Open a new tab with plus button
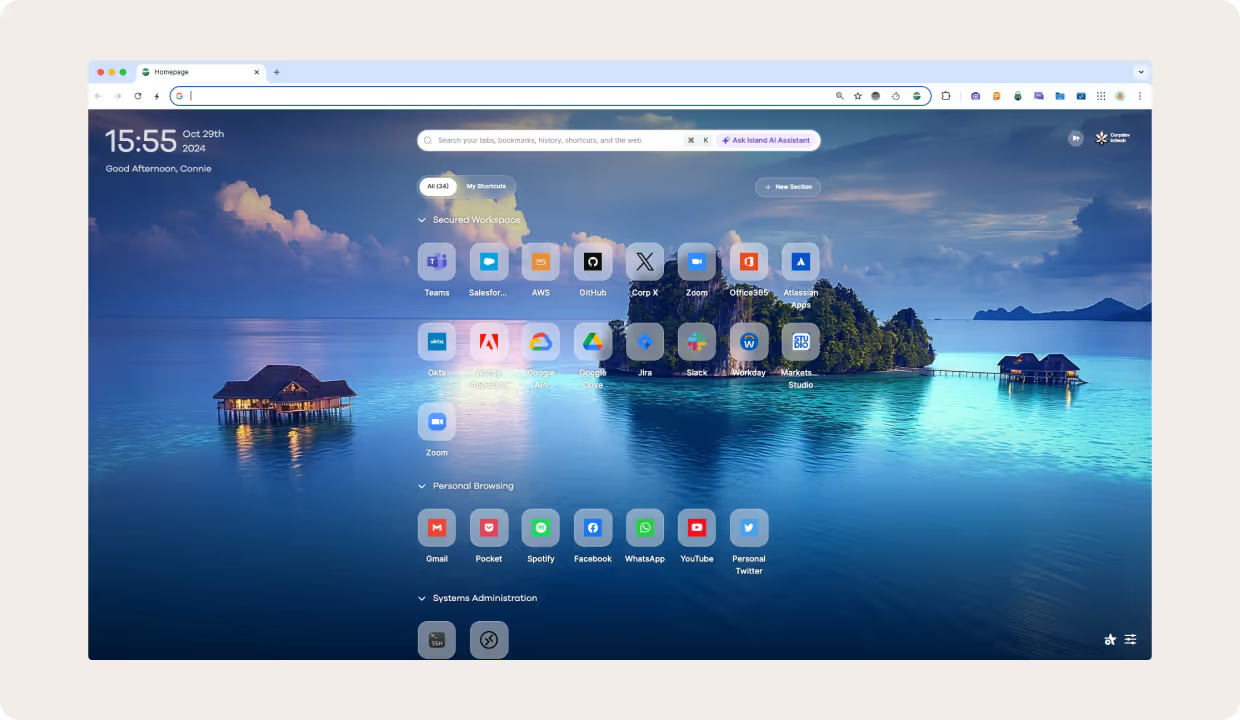This screenshot has height=720, width=1240. click(277, 72)
